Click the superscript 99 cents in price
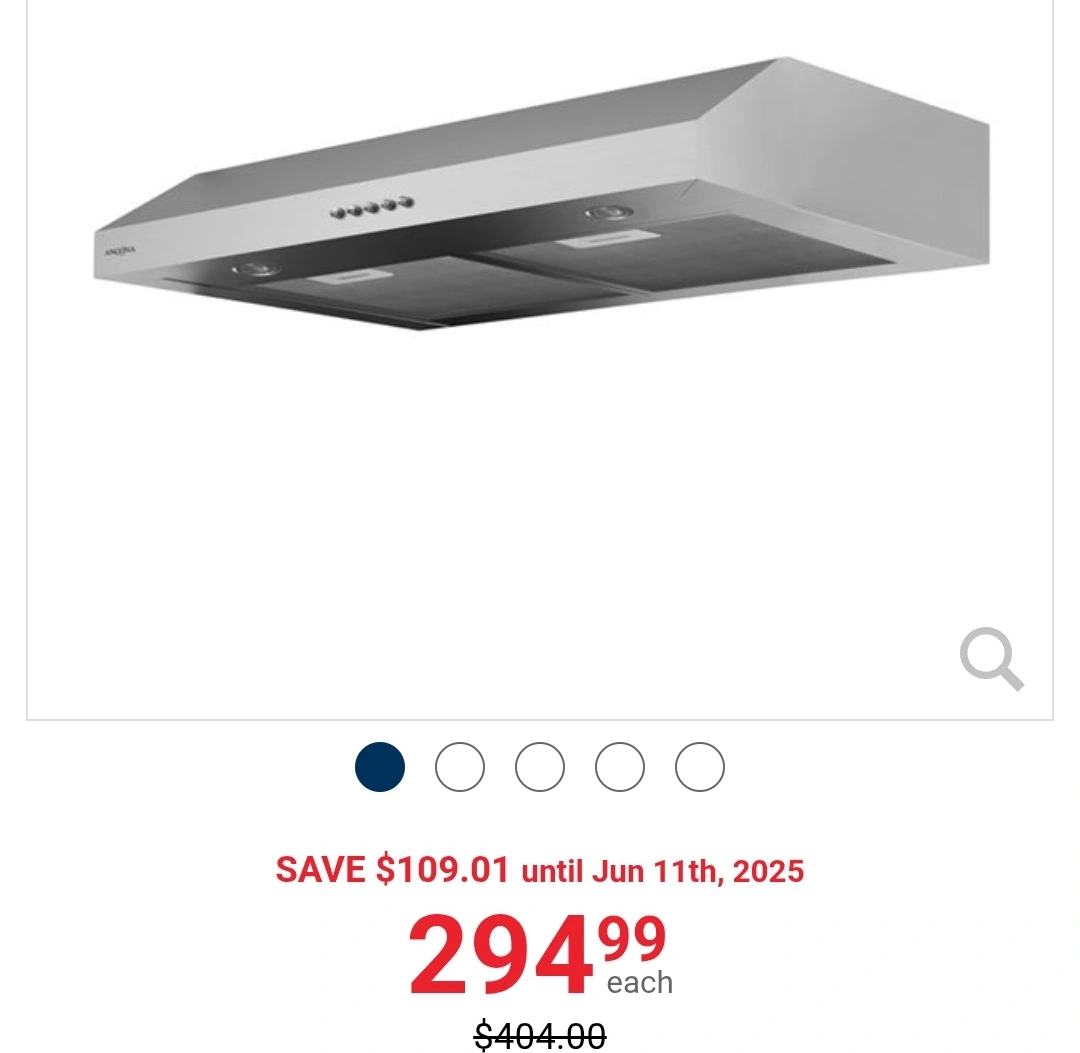The width and height of the screenshot is (1080, 1053). [632, 939]
